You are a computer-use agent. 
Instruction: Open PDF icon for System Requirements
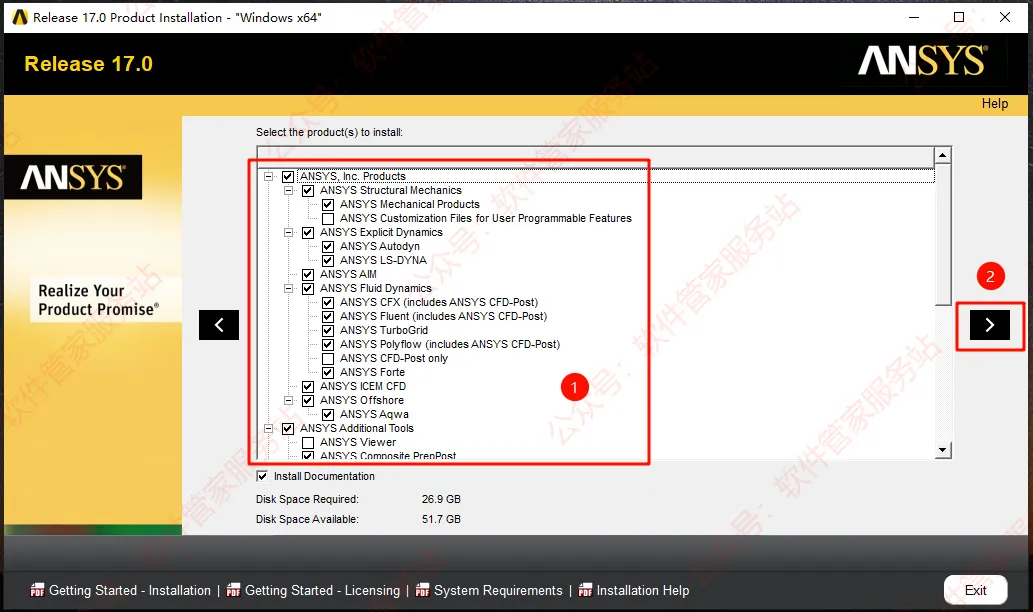click(x=422, y=590)
